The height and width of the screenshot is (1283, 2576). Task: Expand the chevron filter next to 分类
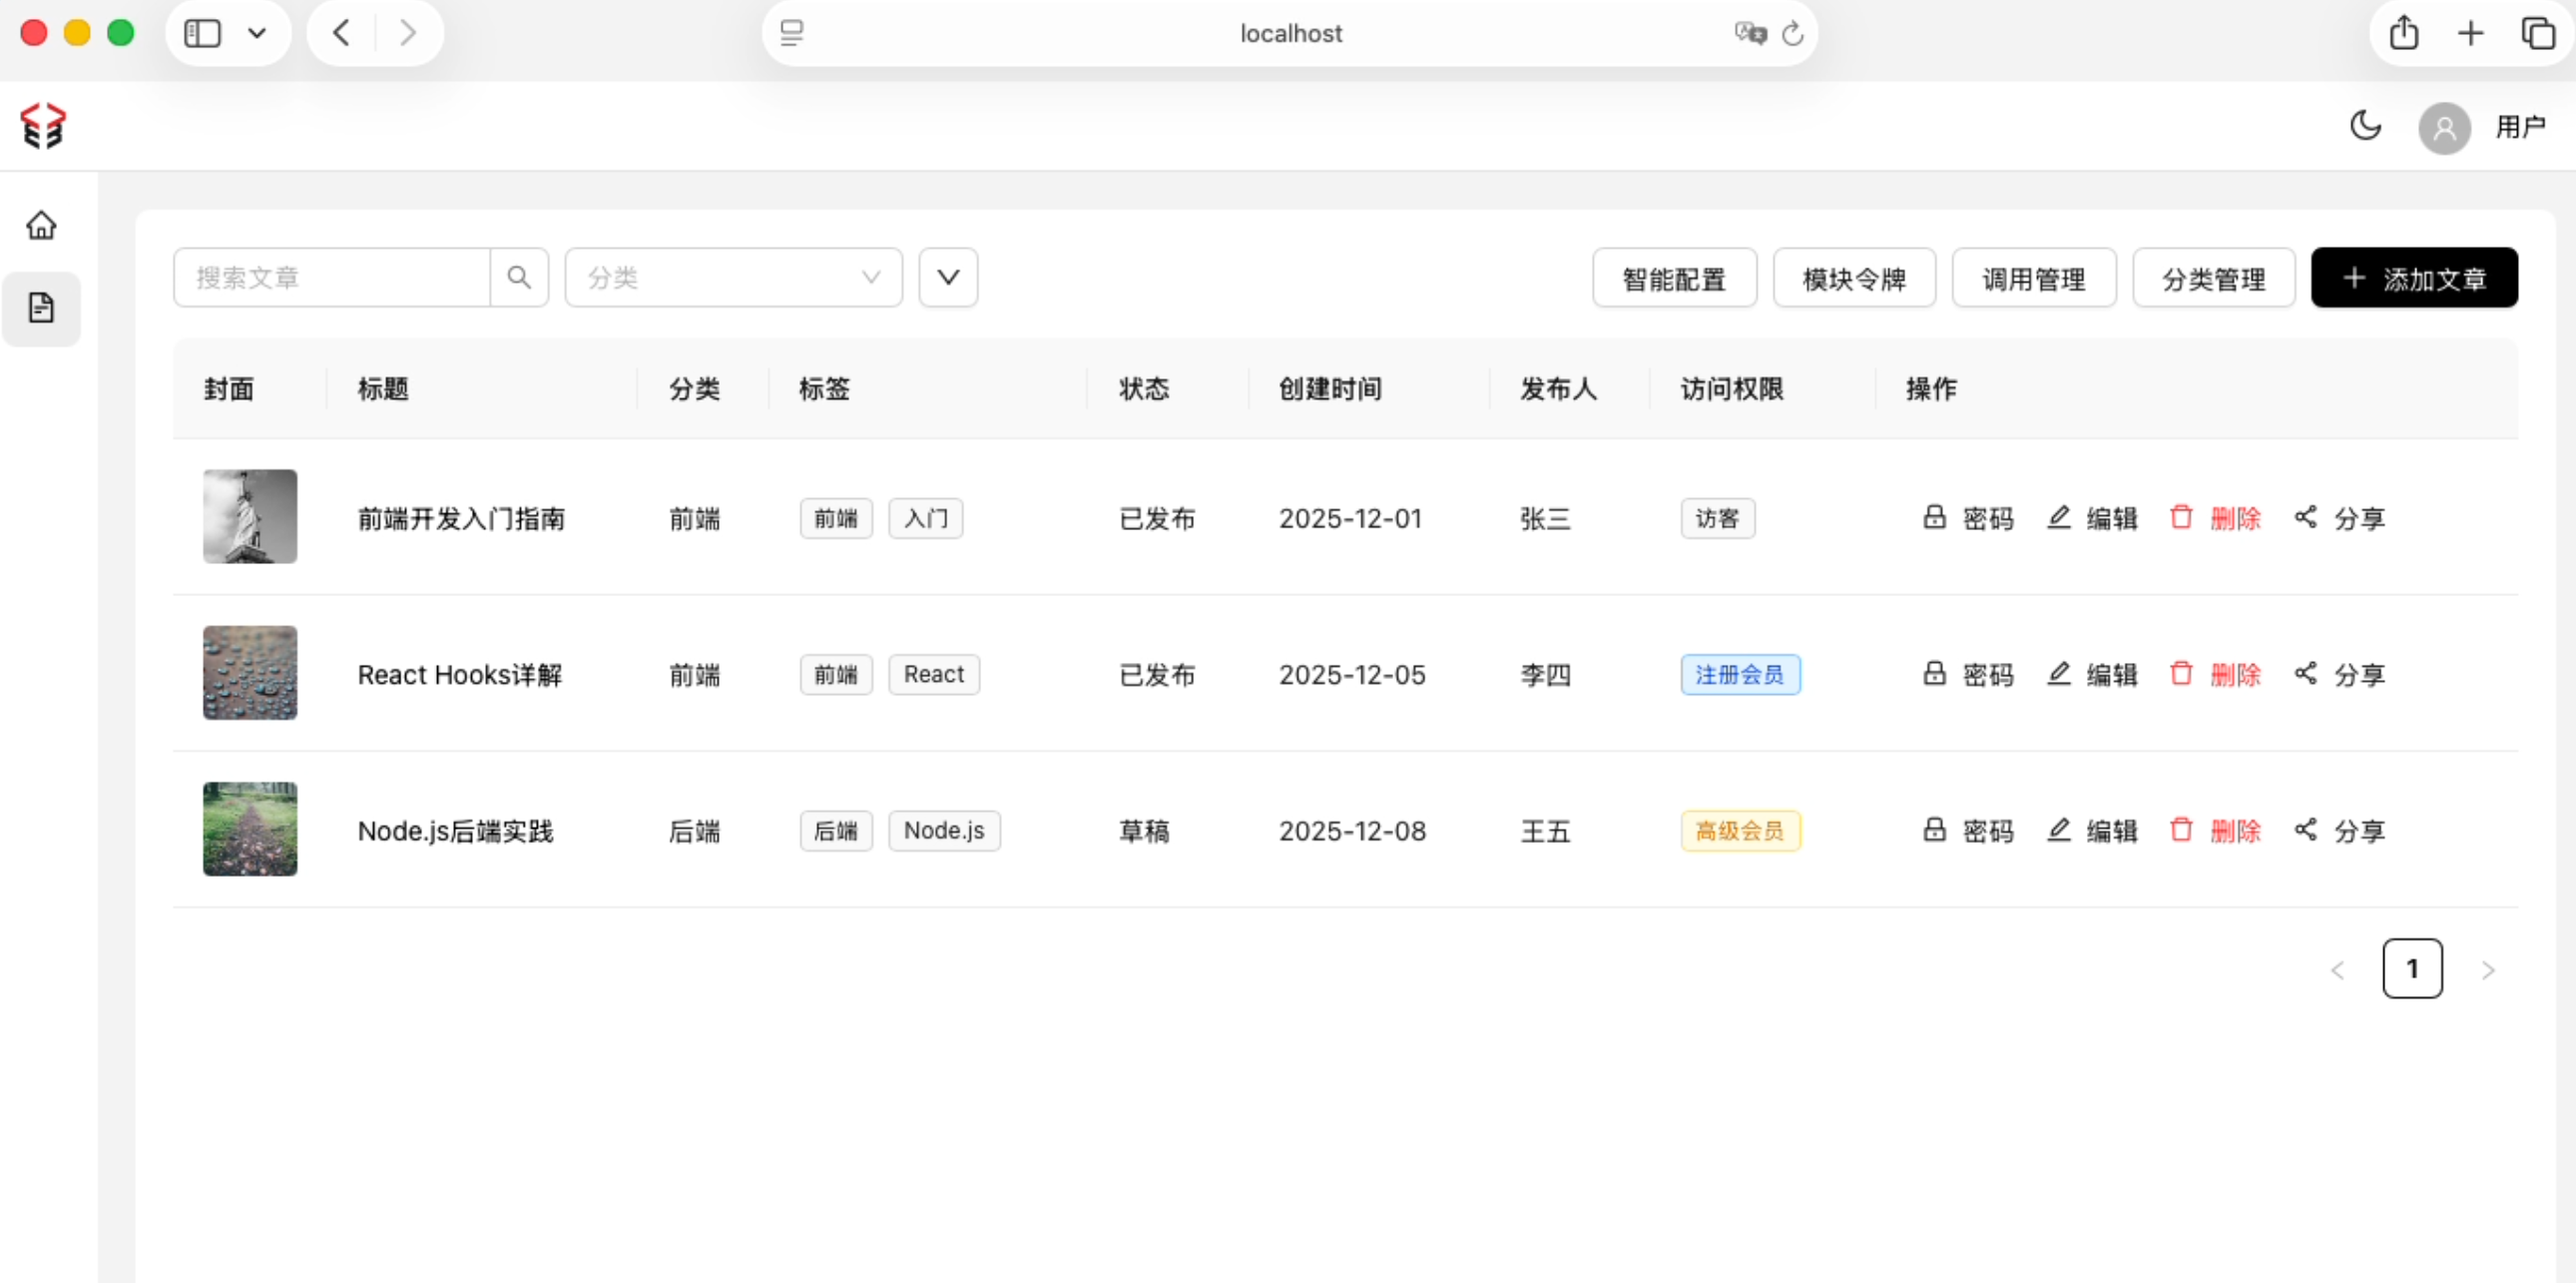[x=947, y=277]
